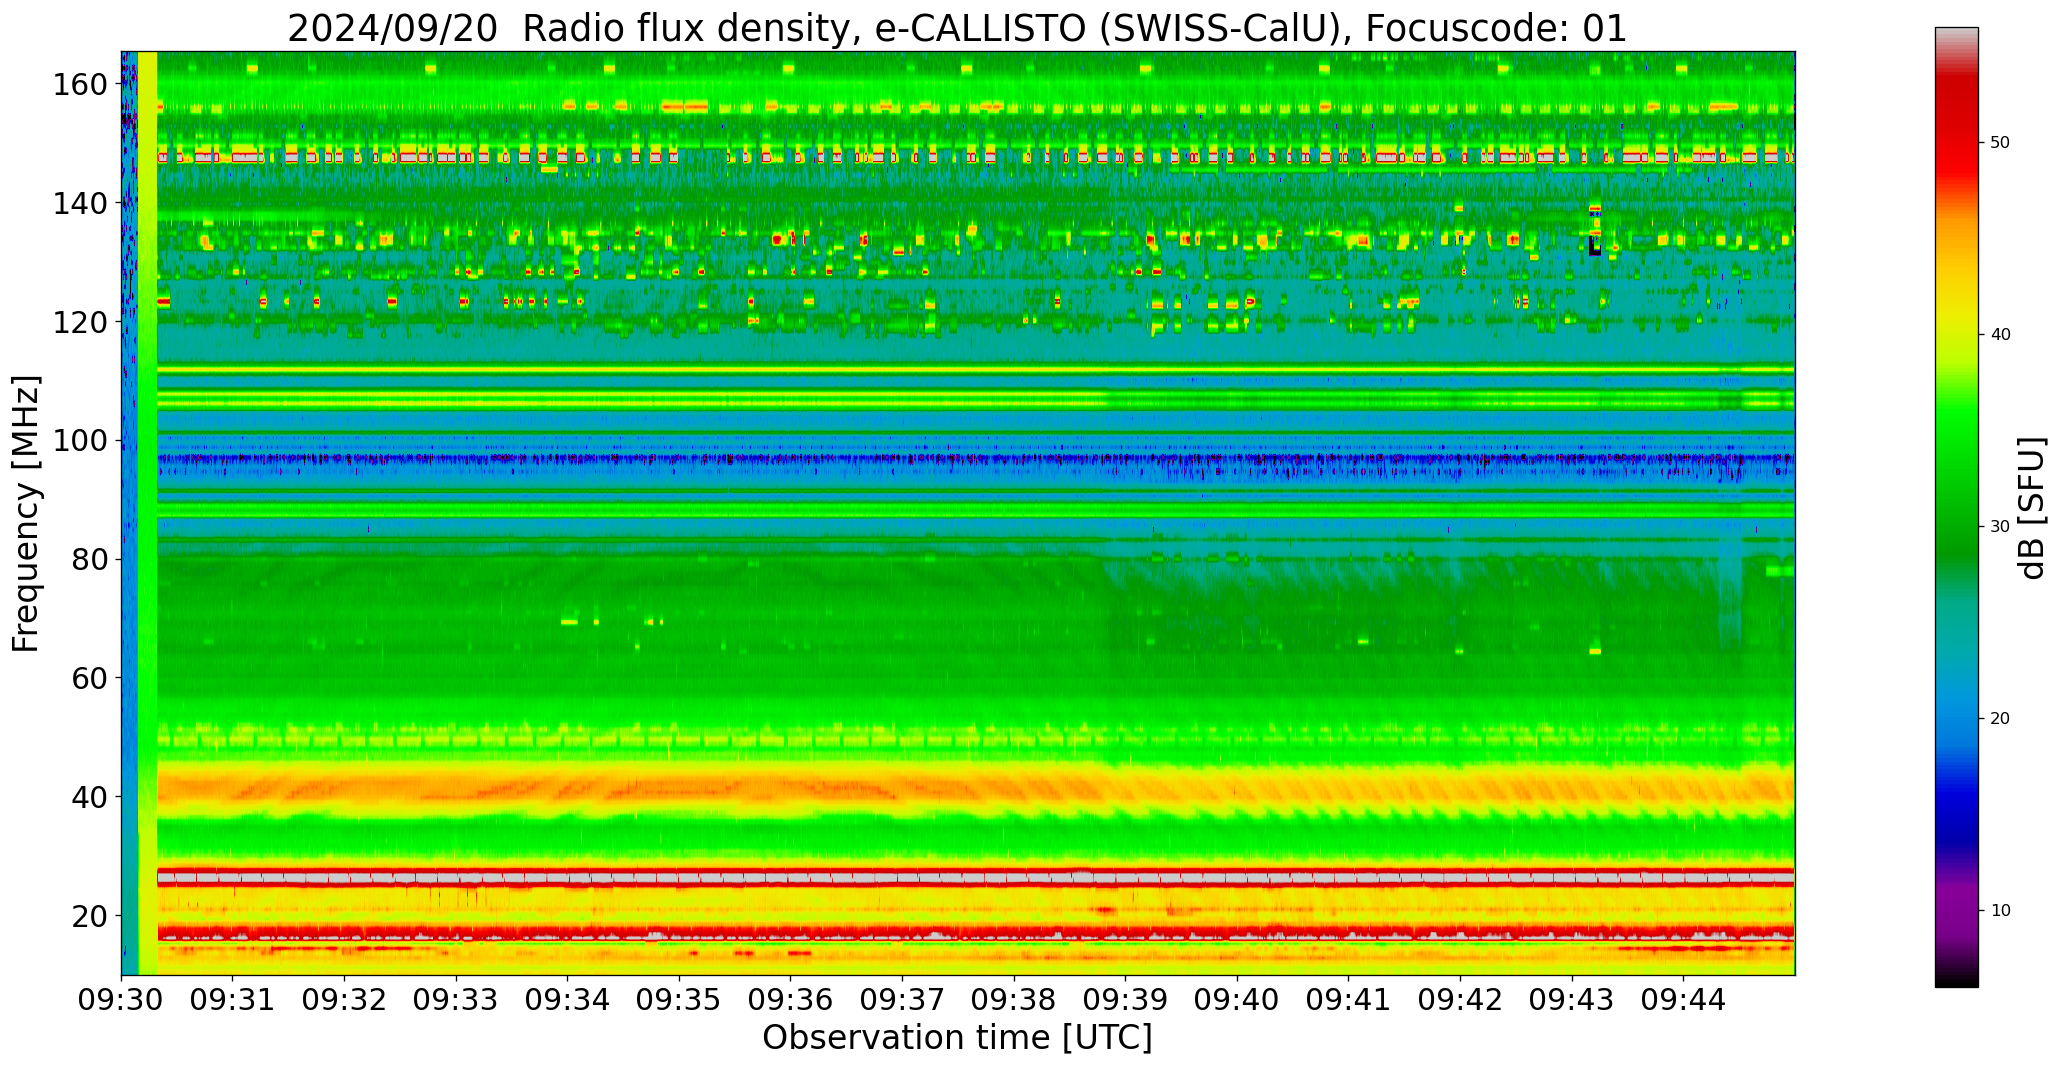Click the 20 frequency tick label
This screenshot has width=2062, height=1067.
tap(89, 916)
